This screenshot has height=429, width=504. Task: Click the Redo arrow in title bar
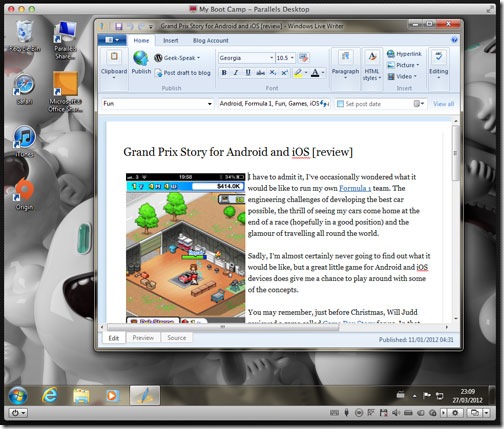click(x=141, y=26)
